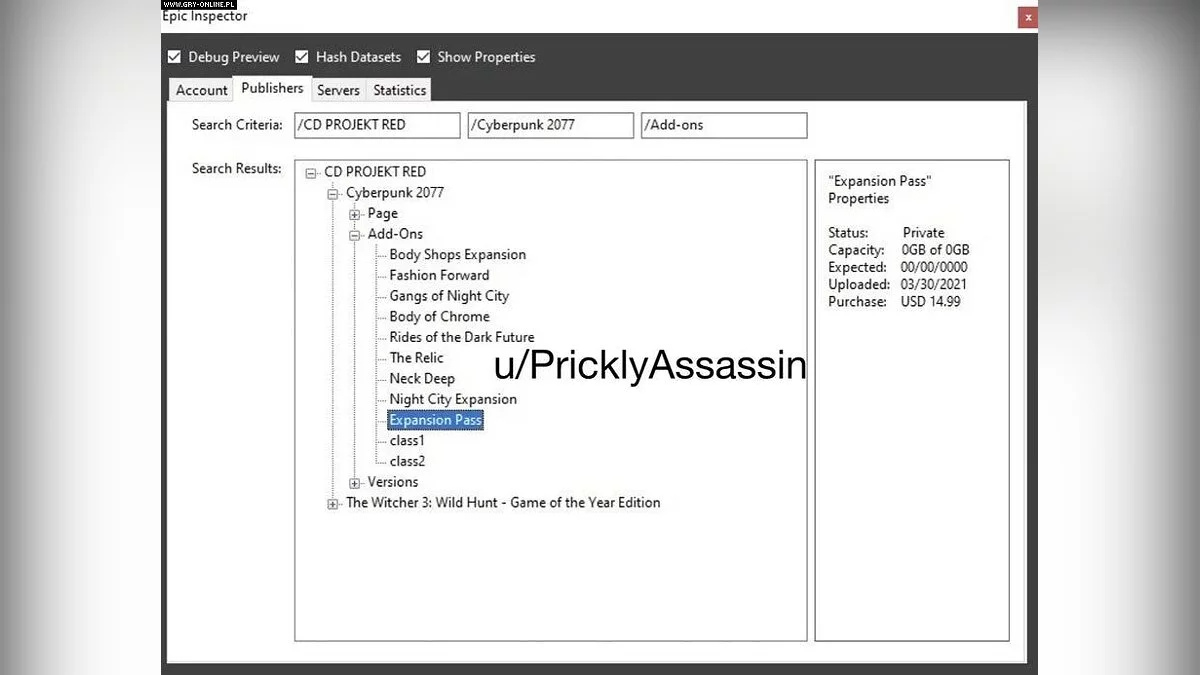This screenshot has height=675, width=1200.
Task: Select the Cyberpunk 2077 tree item
Action: (x=395, y=192)
